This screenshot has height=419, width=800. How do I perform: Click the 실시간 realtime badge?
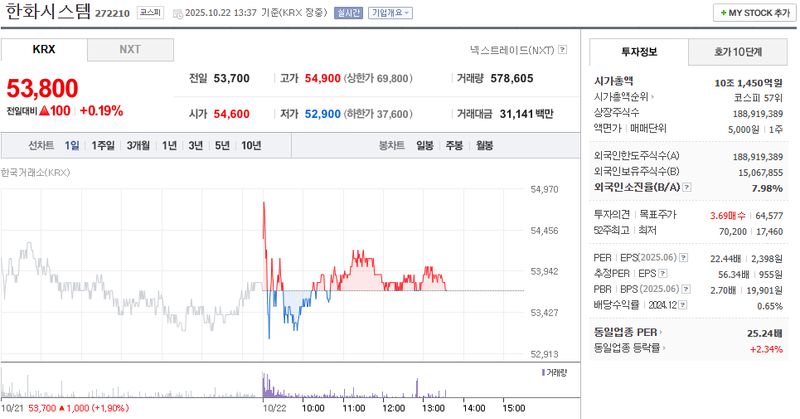pos(348,13)
